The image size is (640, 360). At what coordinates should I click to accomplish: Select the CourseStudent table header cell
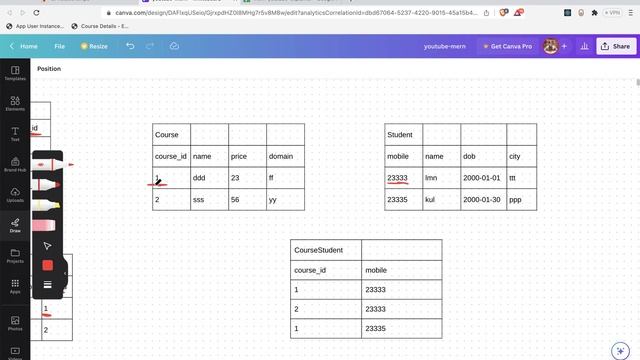[x=326, y=250]
